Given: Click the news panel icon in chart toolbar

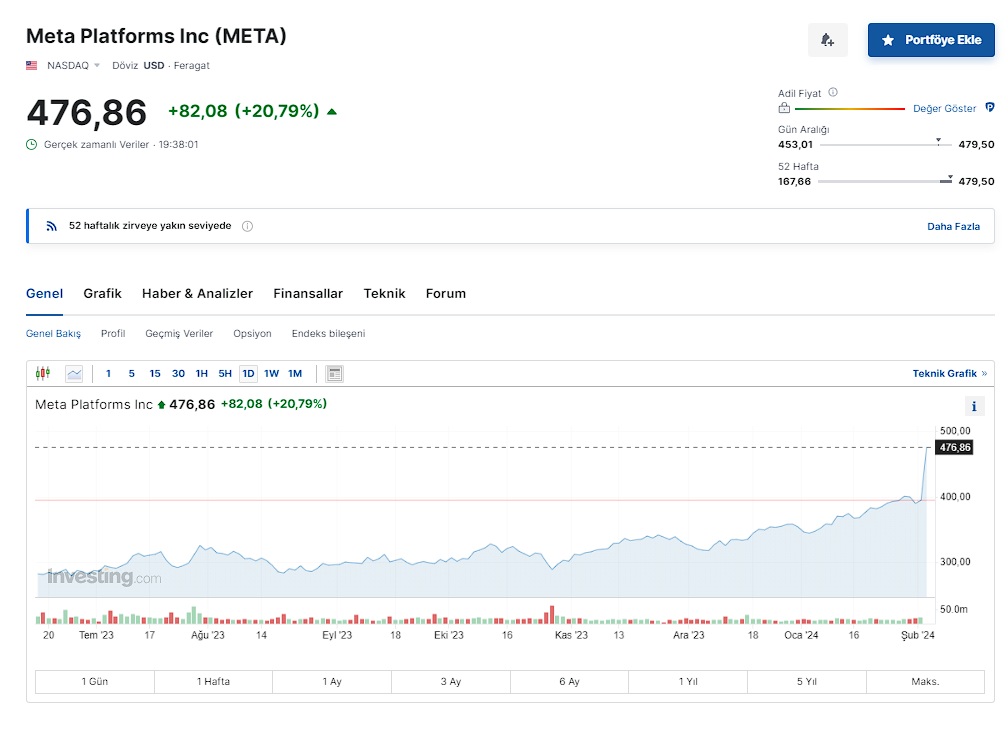Looking at the screenshot, I should pyautogui.click(x=335, y=374).
